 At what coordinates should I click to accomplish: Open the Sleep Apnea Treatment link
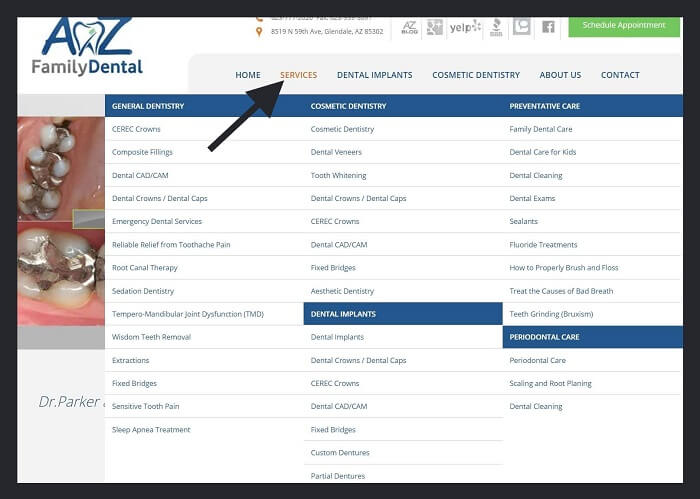pos(151,429)
